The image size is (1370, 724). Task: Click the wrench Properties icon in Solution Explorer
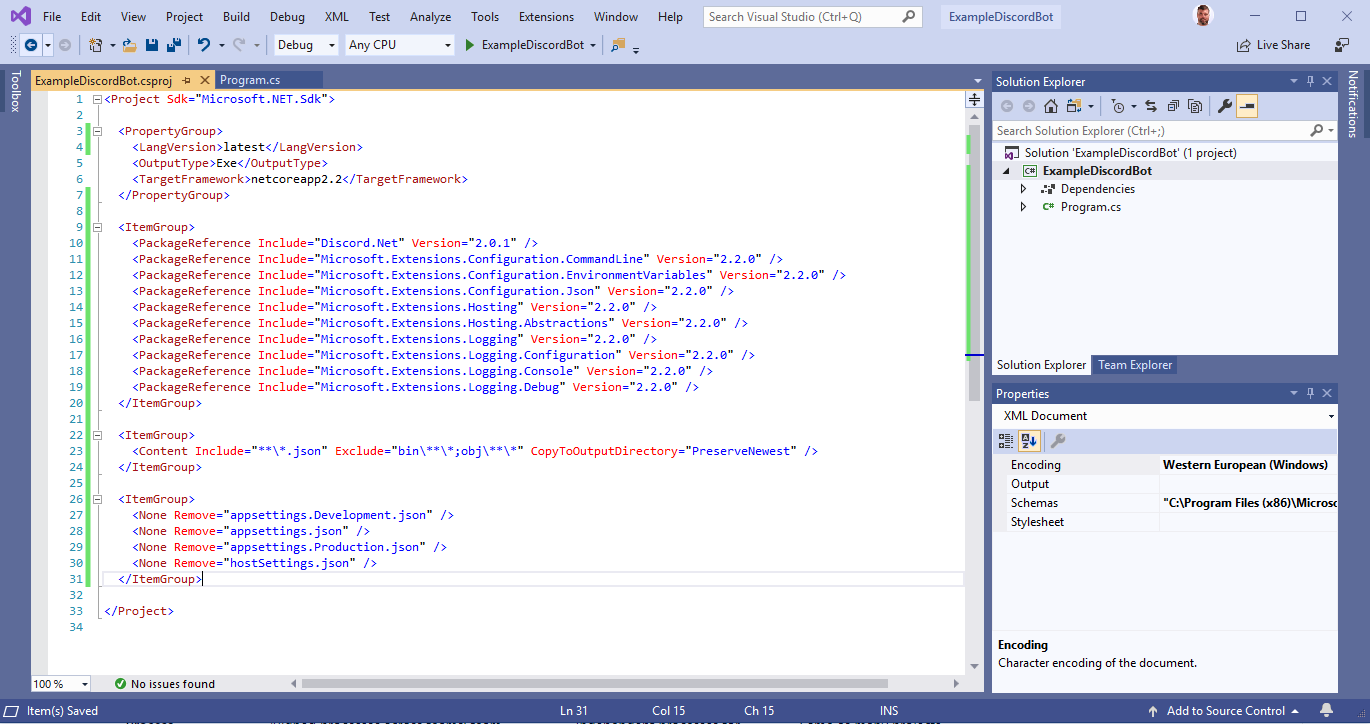coord(1225,106)
